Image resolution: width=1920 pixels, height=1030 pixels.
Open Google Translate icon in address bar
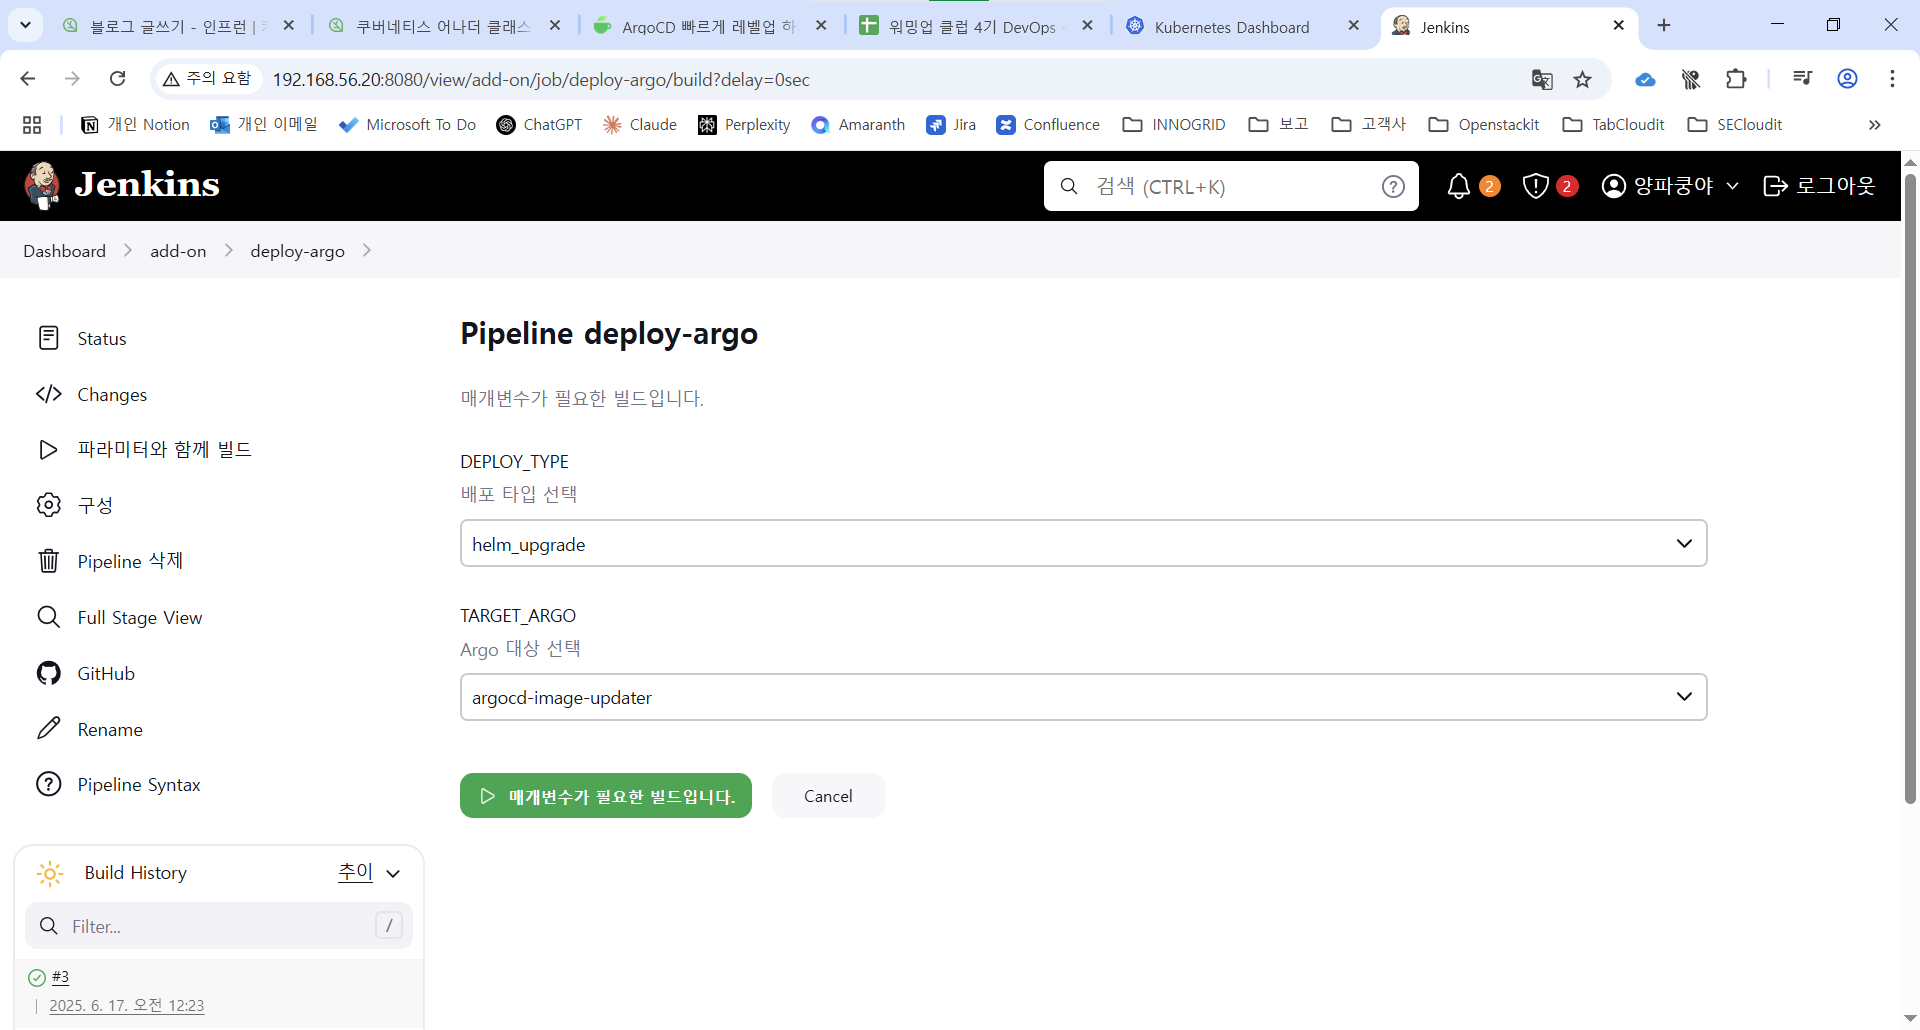pyautogui.click(x=1542, y=80)
